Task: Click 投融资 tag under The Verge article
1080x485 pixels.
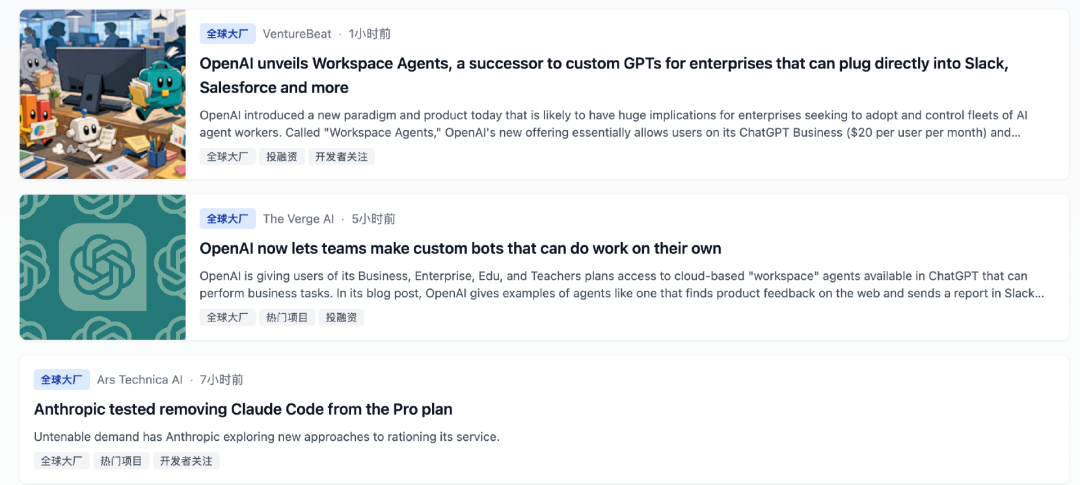Action: click(343, 318)
